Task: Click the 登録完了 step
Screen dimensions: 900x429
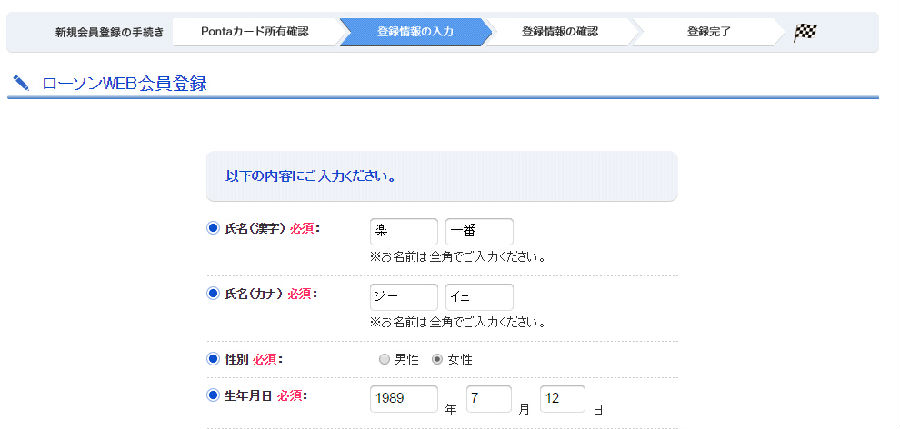Action: [x=708, y=32]
